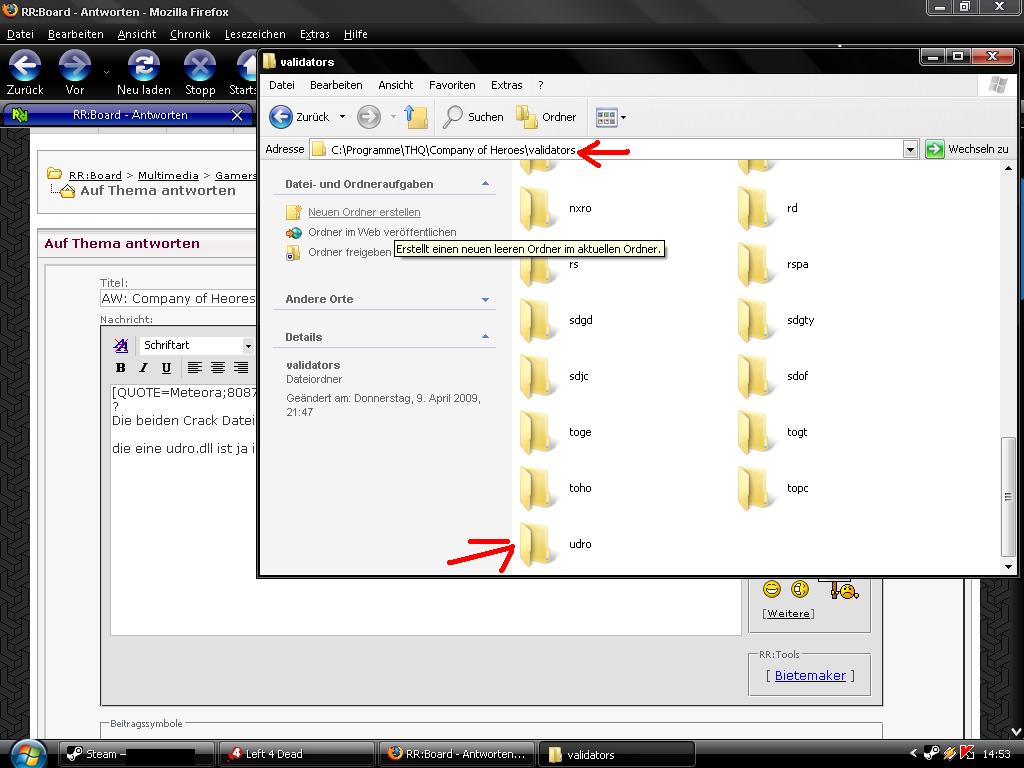Click the Explorer vertical scrollbar thumb

[1008, 496]
